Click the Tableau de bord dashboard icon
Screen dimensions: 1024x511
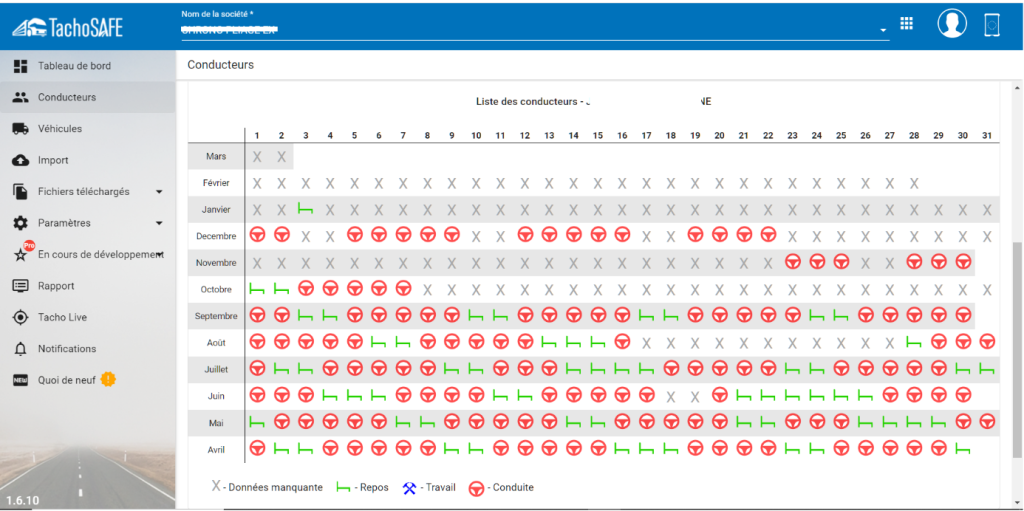click(20, 66)
